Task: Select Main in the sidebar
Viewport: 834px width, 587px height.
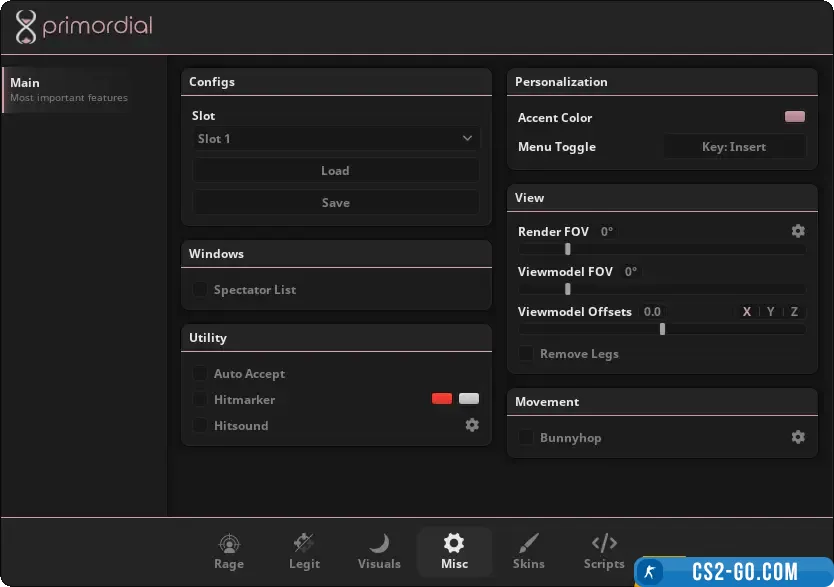Action: [x=68, y=90]
